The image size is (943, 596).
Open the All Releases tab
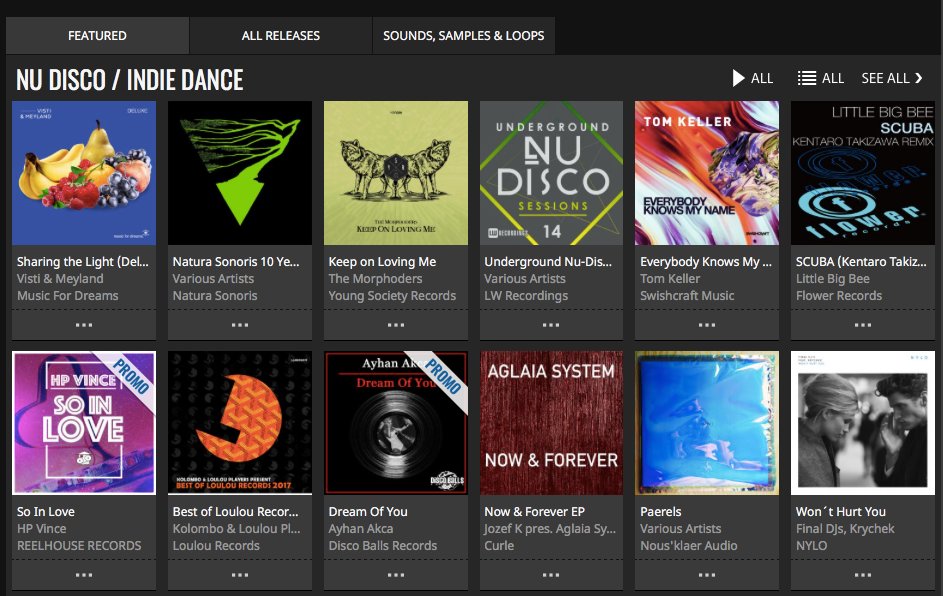coord(281,35)
